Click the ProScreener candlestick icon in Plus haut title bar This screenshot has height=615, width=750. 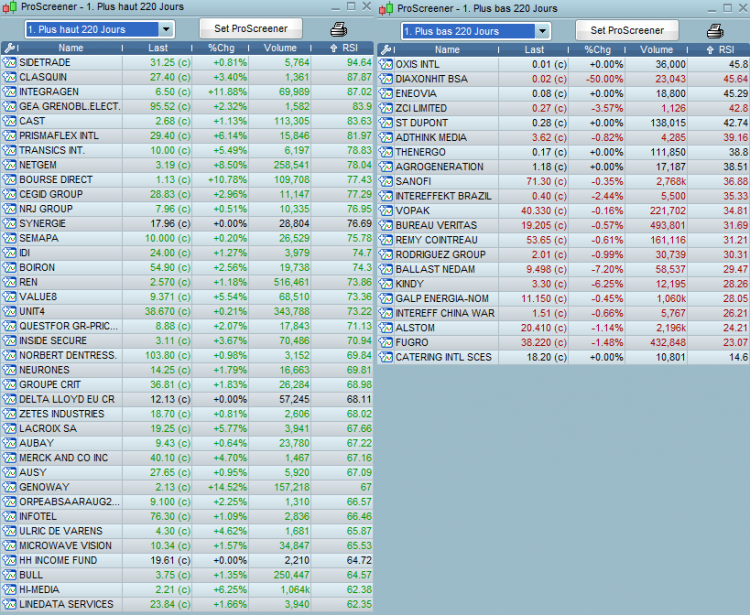coord(10,7)
